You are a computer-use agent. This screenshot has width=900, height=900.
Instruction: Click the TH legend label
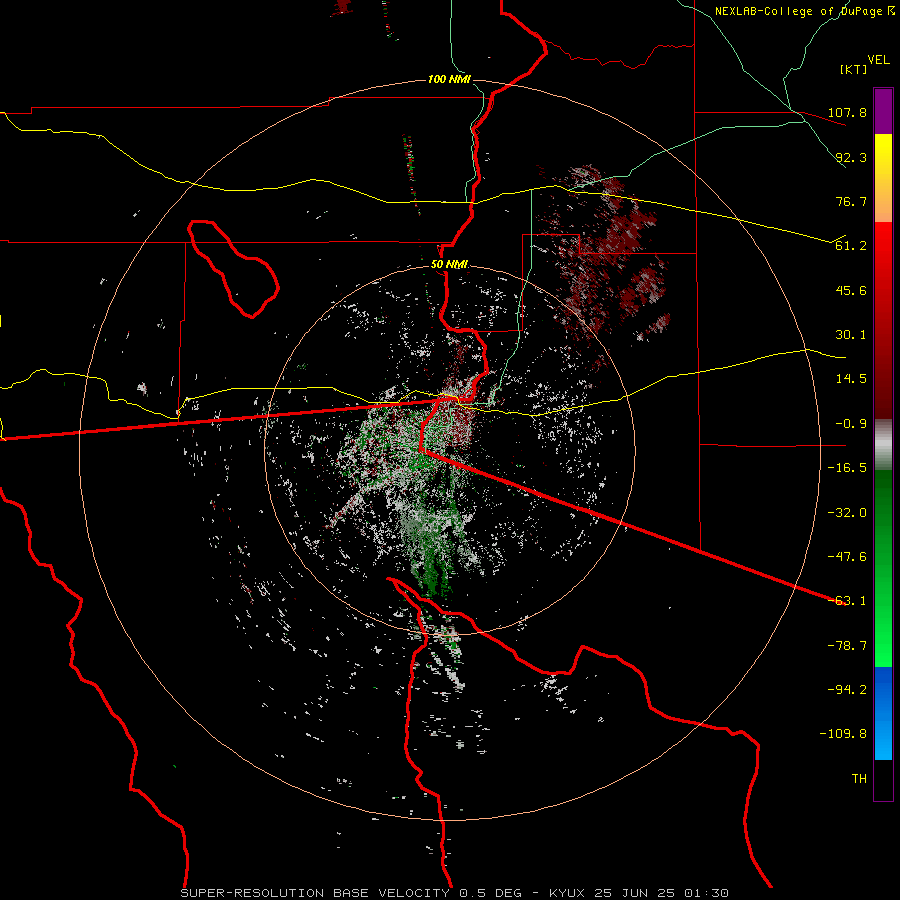(859, 779)
